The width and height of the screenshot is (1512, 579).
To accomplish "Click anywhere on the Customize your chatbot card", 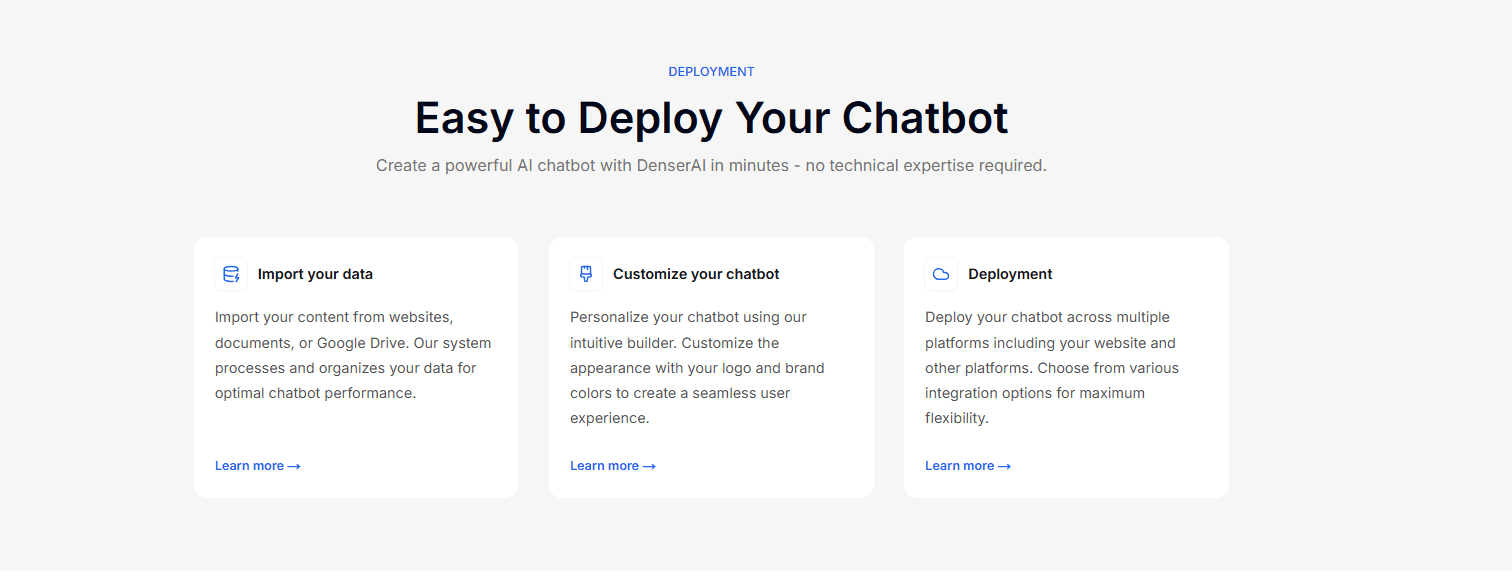I will pyautogui.click(x=711, y=367).
